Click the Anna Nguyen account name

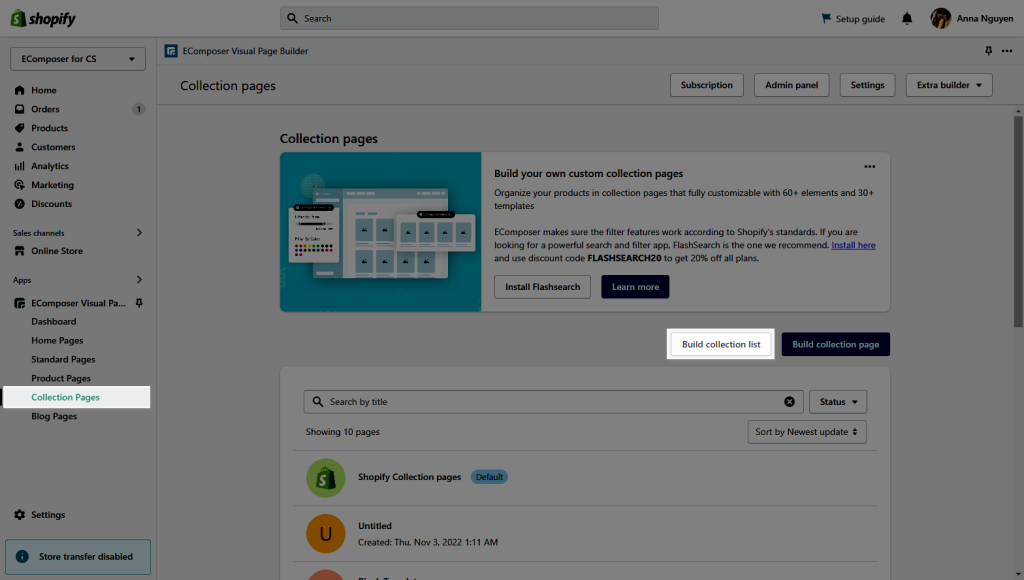coord(985,18)
